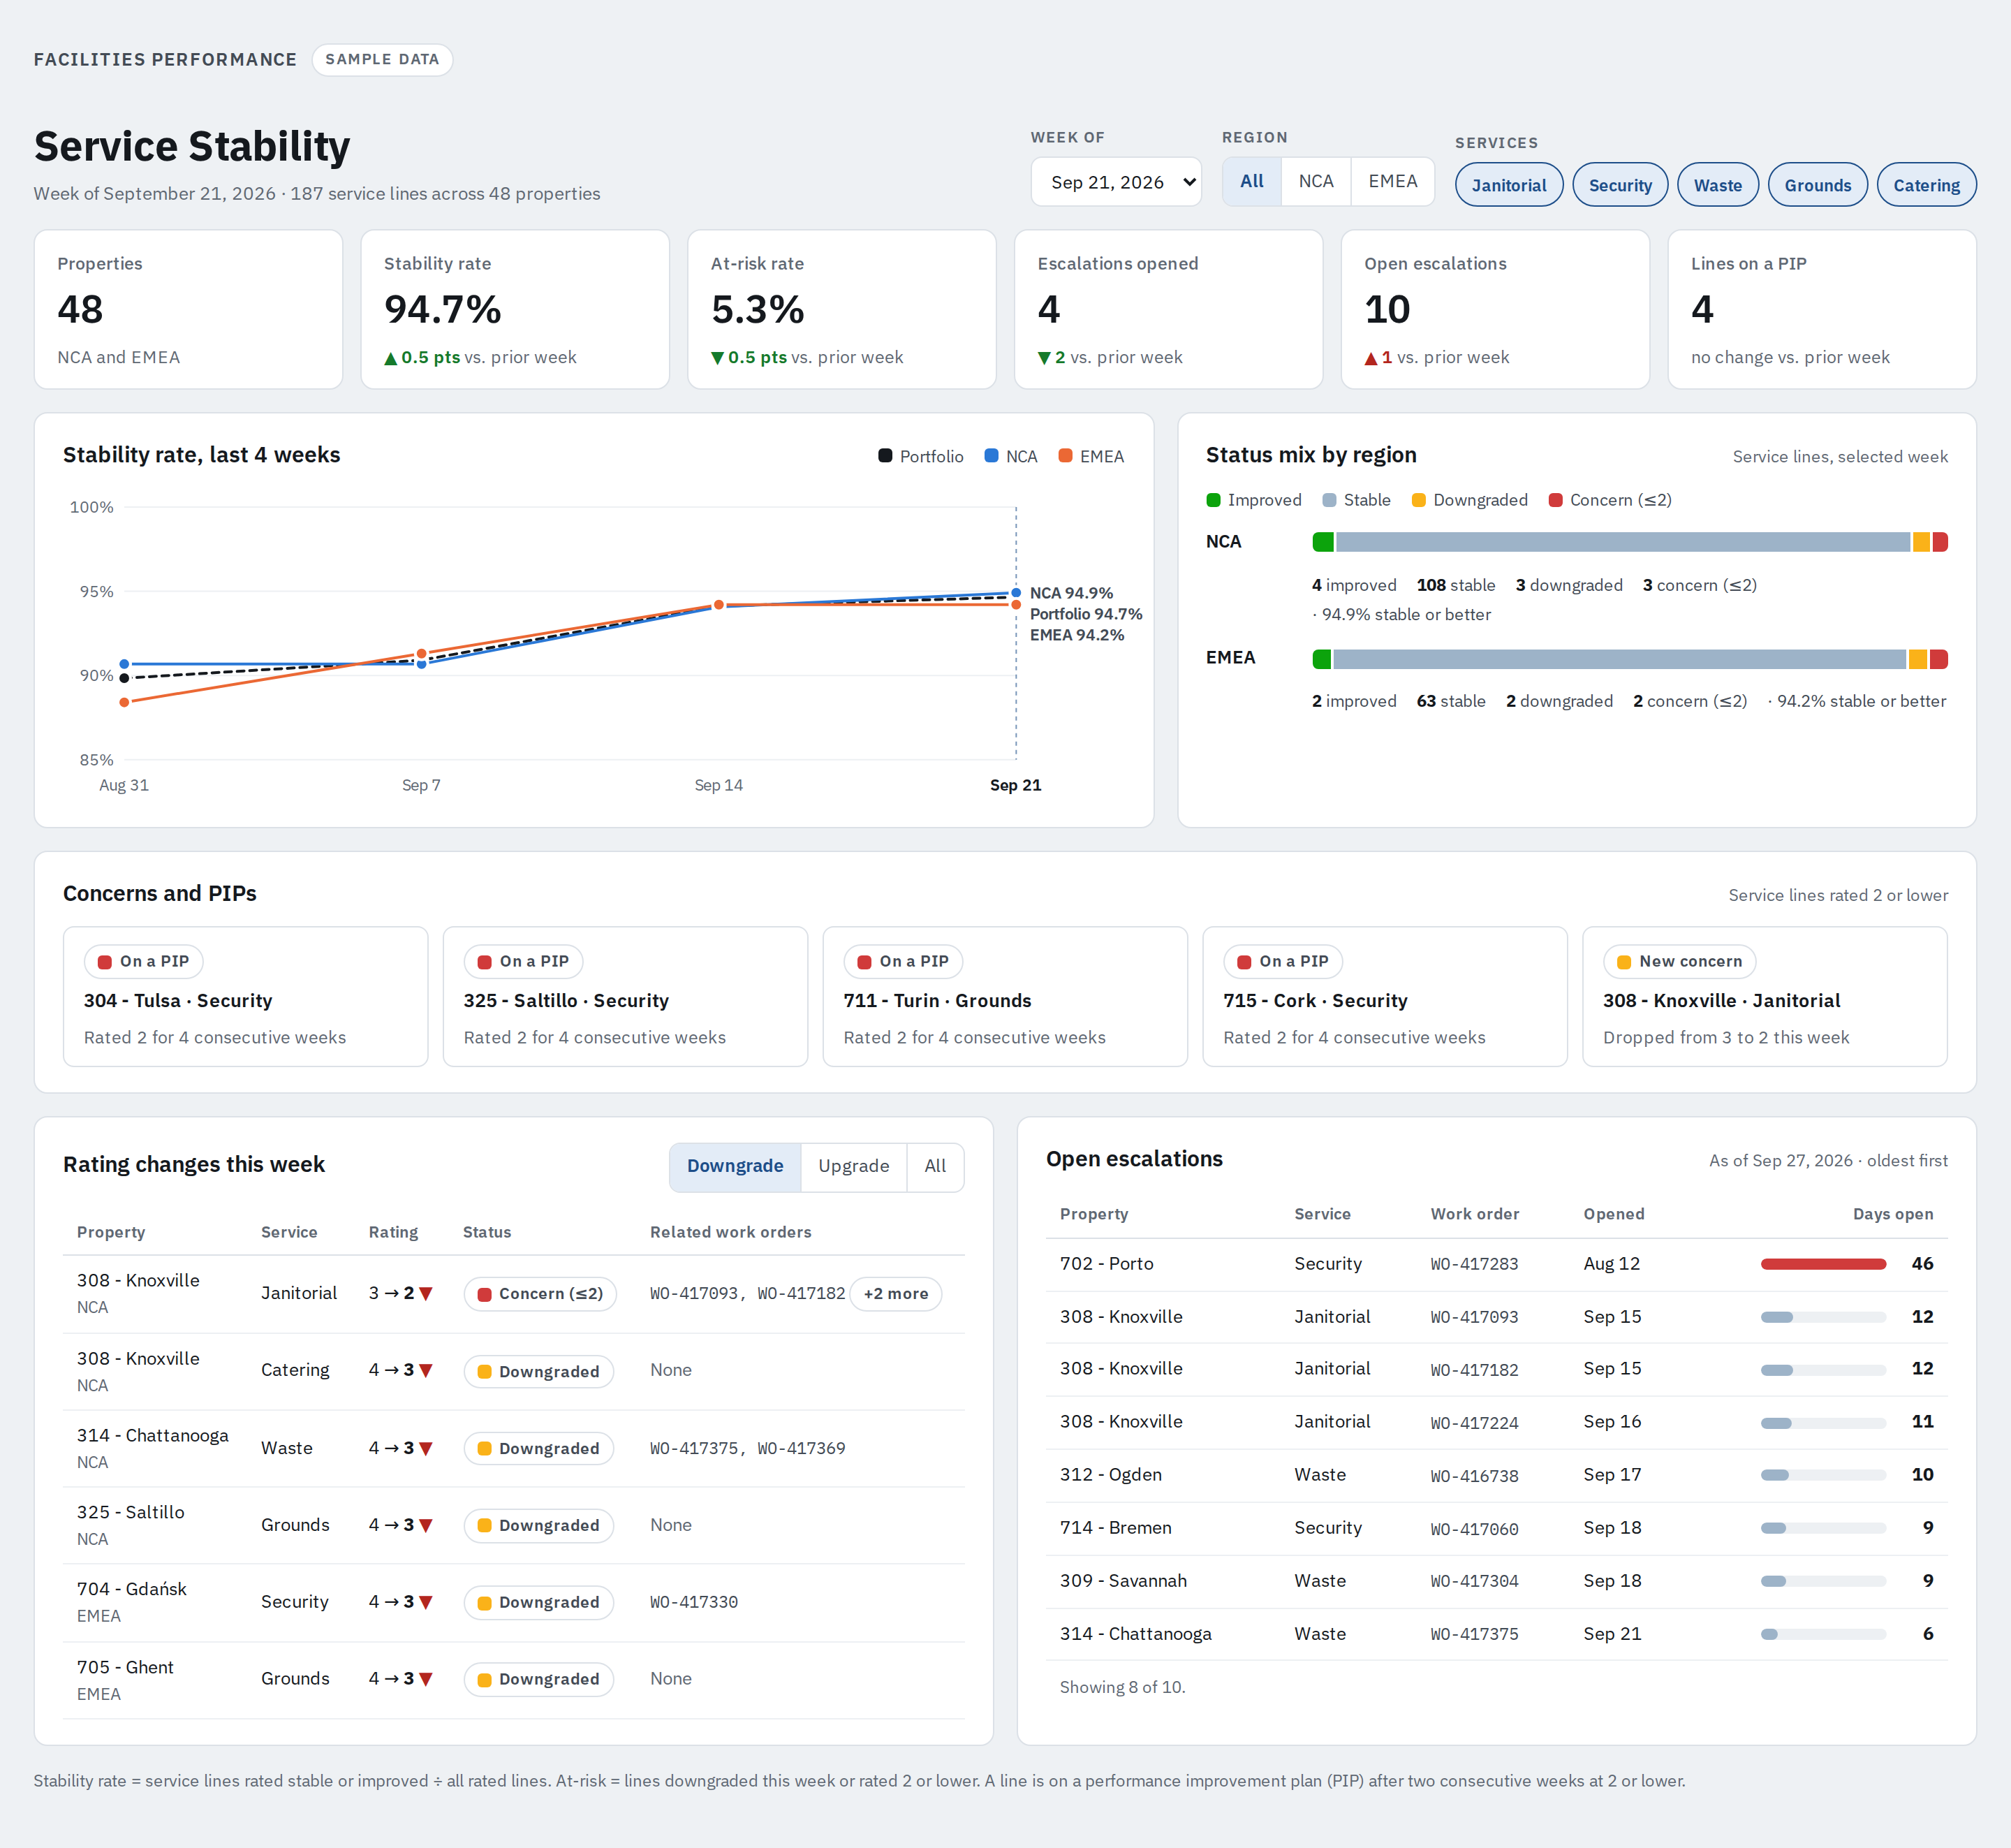Click the Downgraded badge in 705 - Ghent row
The height and width of the screenshot is (1848, 2011).
tap(538, 1679)
